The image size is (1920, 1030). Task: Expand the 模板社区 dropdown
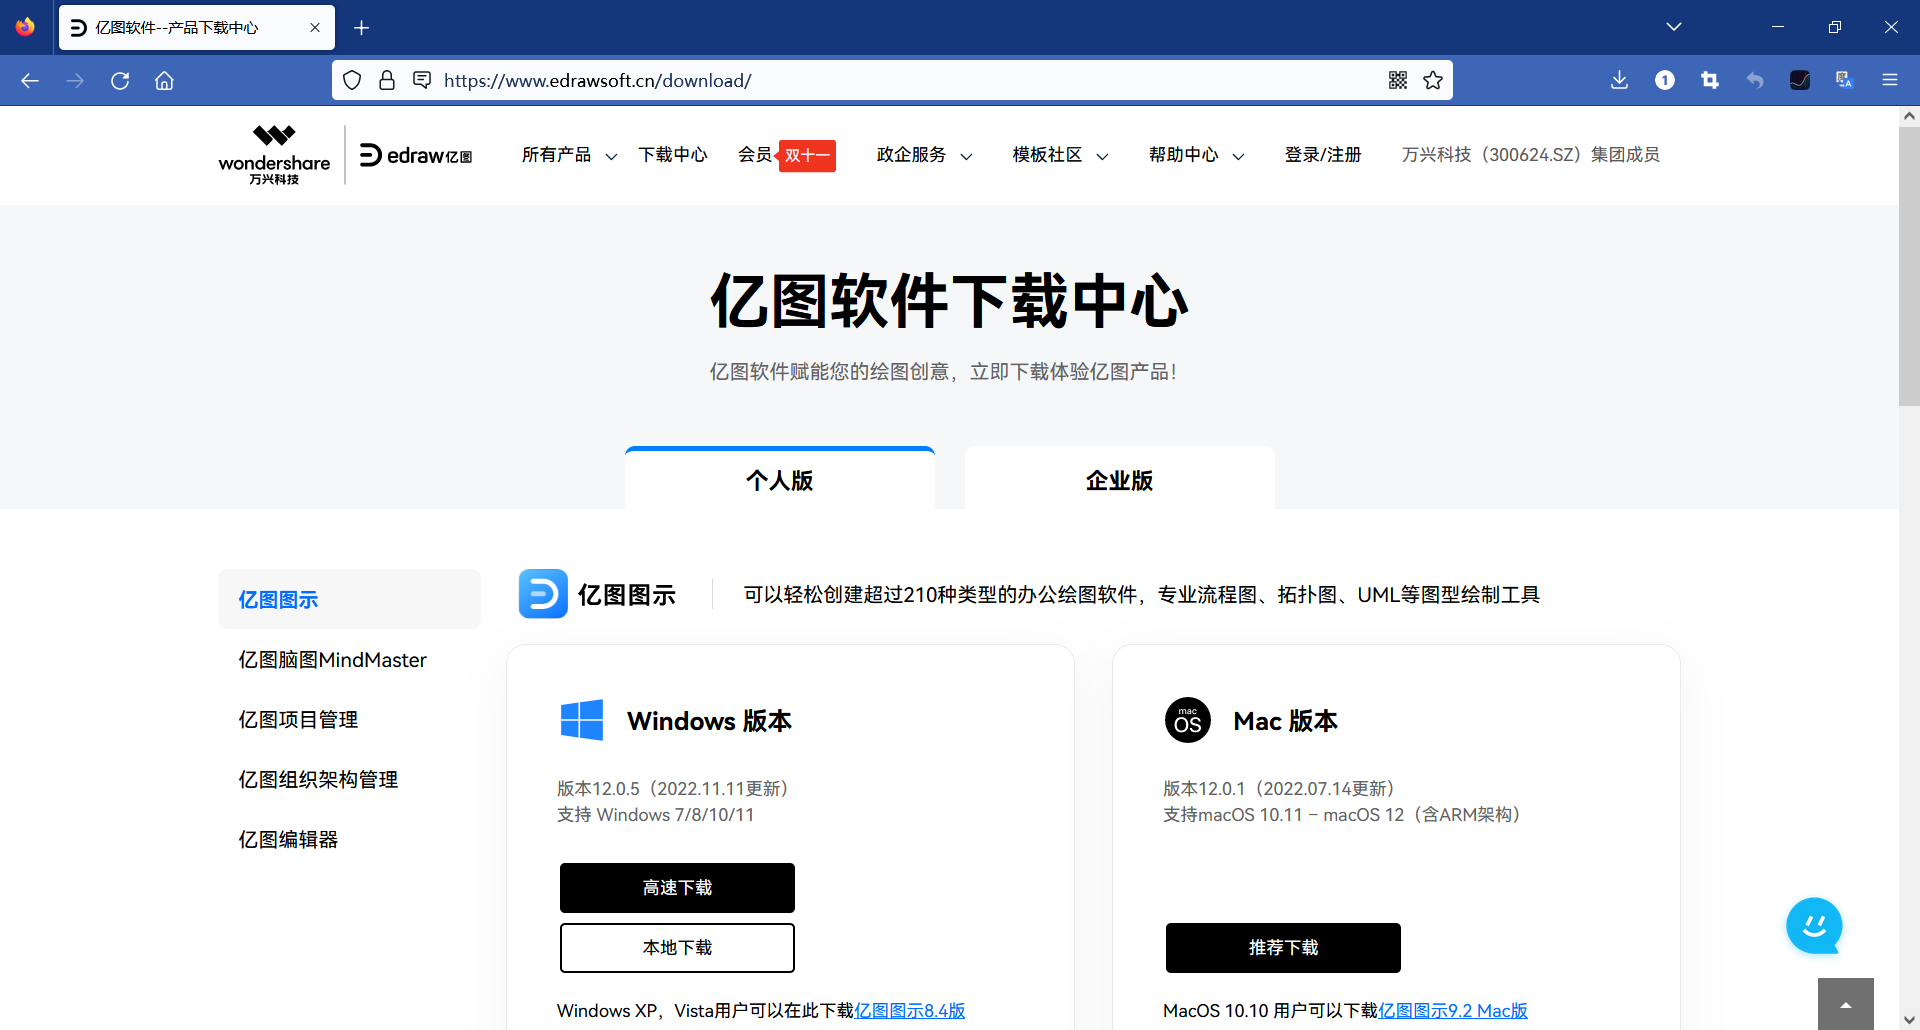pos(1060,155)
